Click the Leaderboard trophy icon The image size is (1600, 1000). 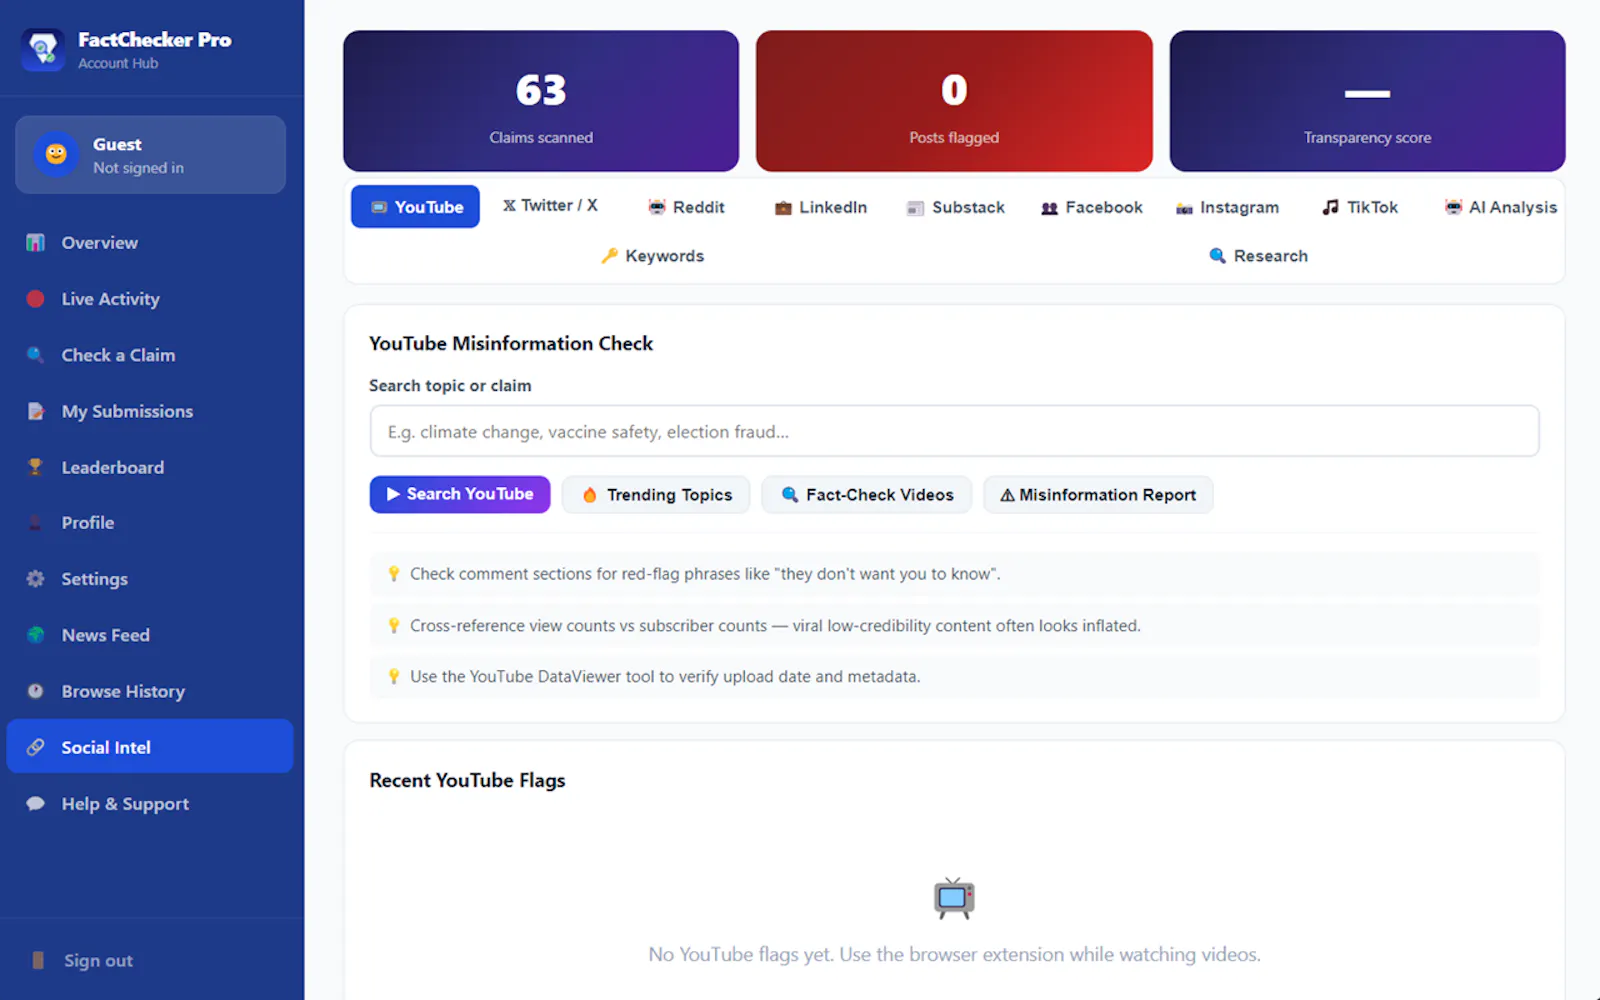pyautogui.click(x=36, y=467)
